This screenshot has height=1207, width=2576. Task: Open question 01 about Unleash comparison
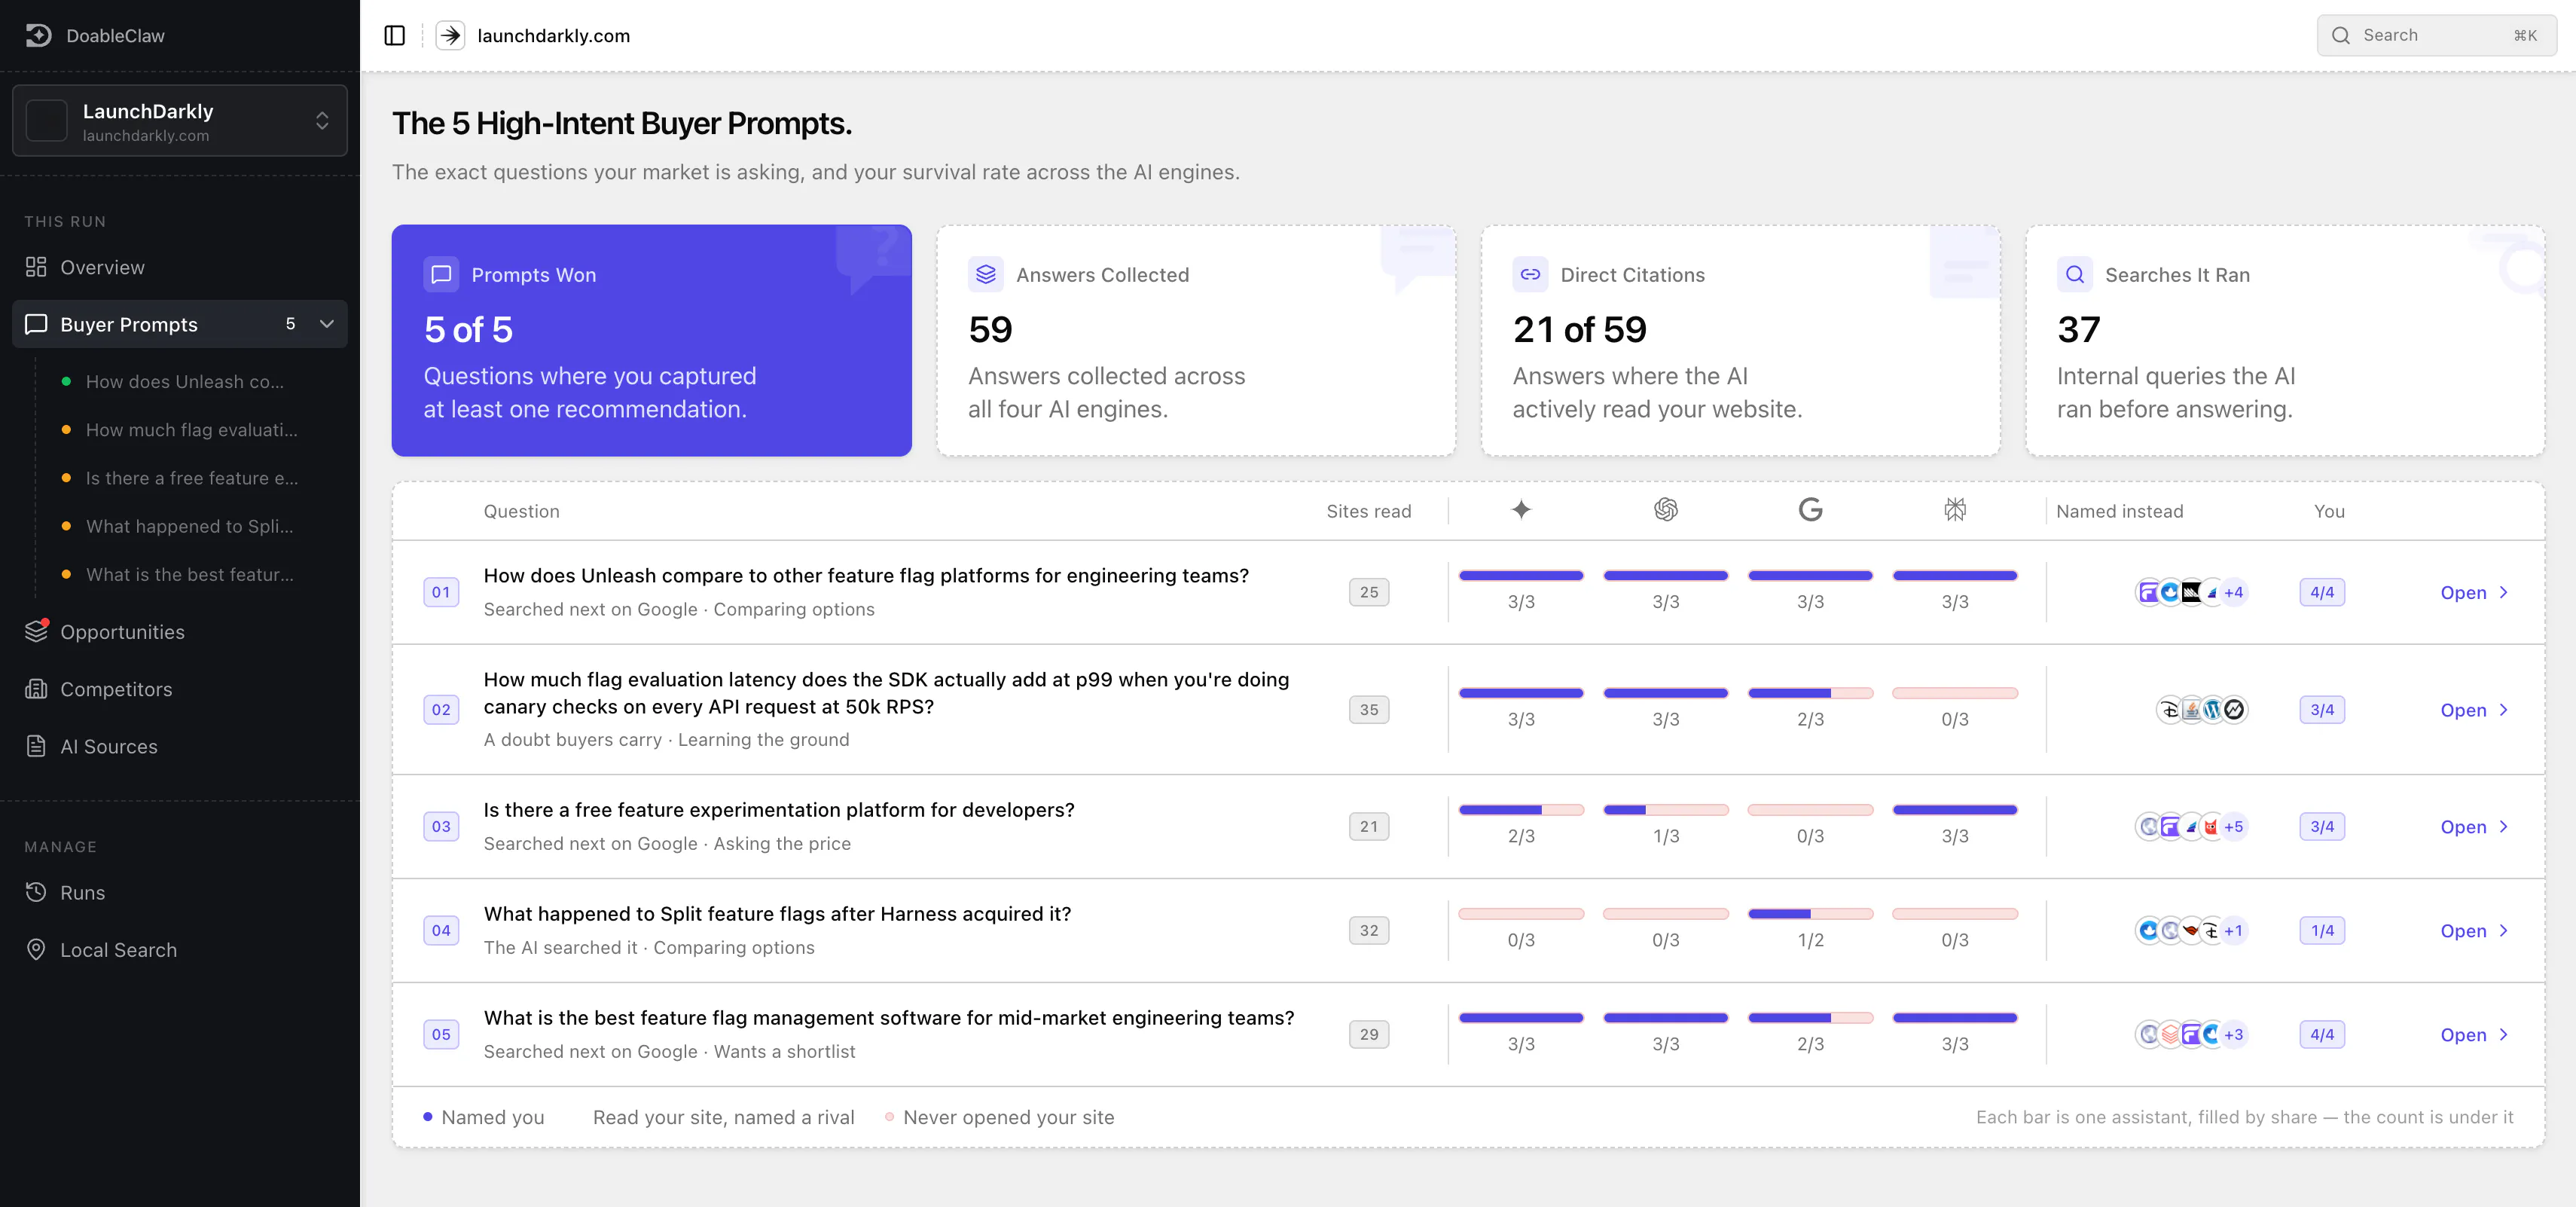[2474, 593]
